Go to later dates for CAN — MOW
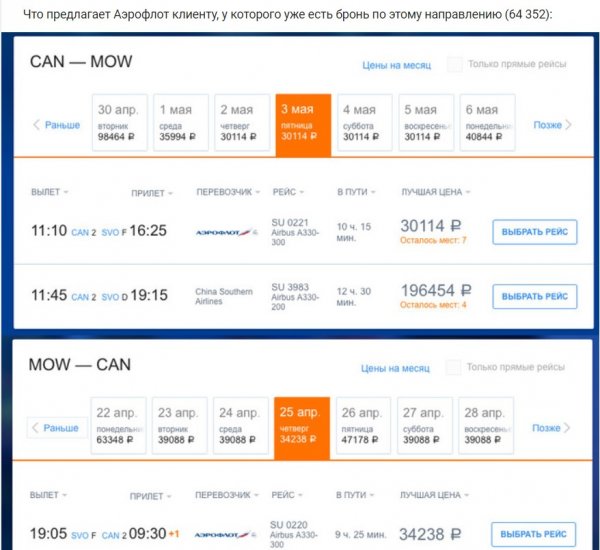The width and height of the screenshot is (600, 550). pos(552,125)
